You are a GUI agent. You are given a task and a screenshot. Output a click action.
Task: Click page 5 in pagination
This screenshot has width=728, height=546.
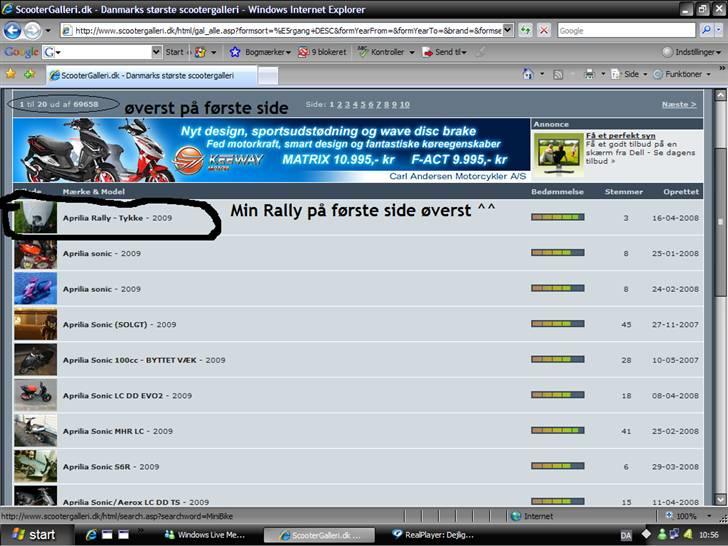(x=361, y=104)
